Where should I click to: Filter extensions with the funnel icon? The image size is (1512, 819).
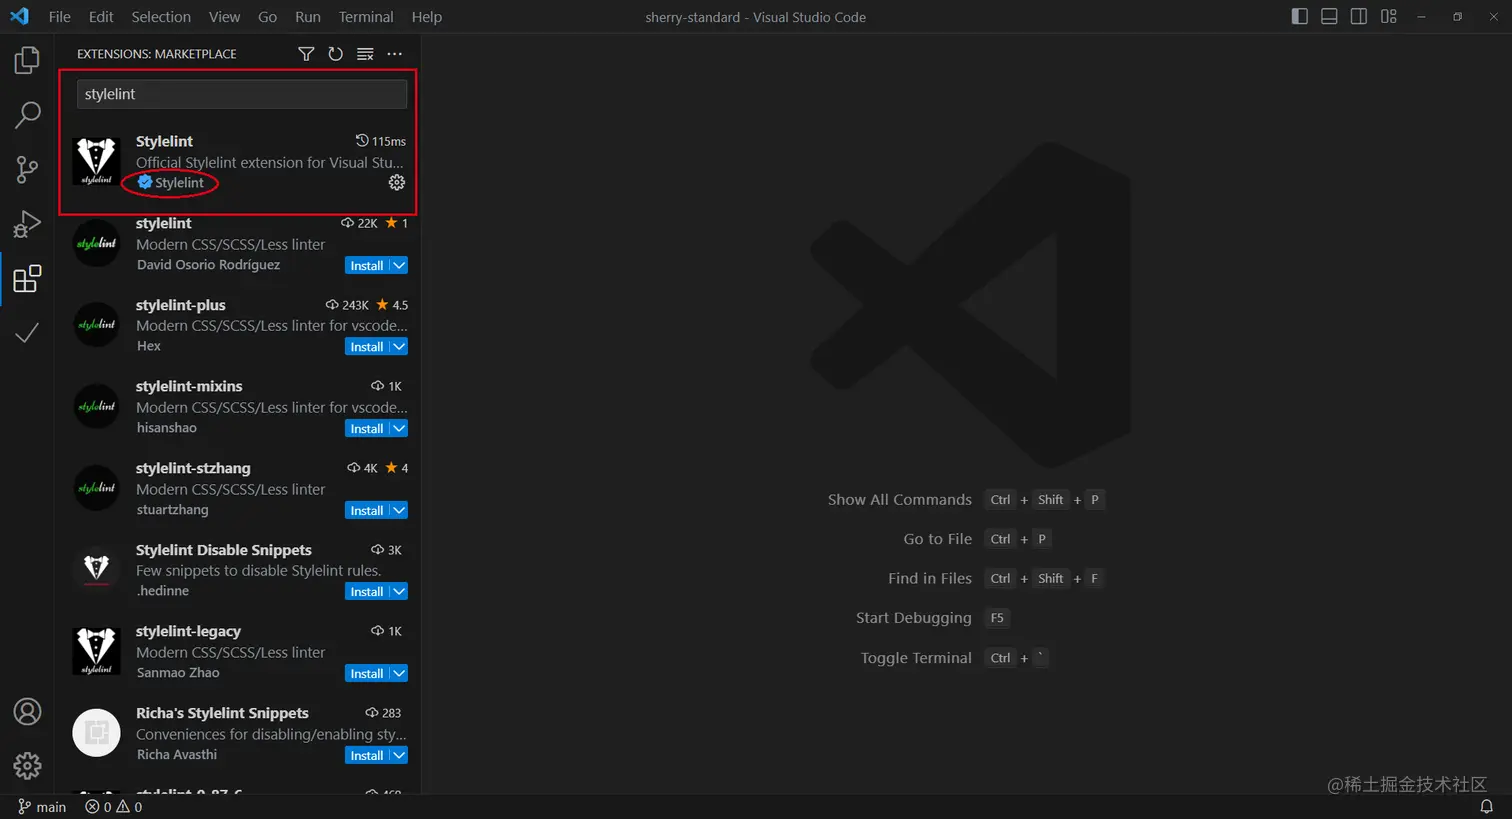[x=306, y=54]
